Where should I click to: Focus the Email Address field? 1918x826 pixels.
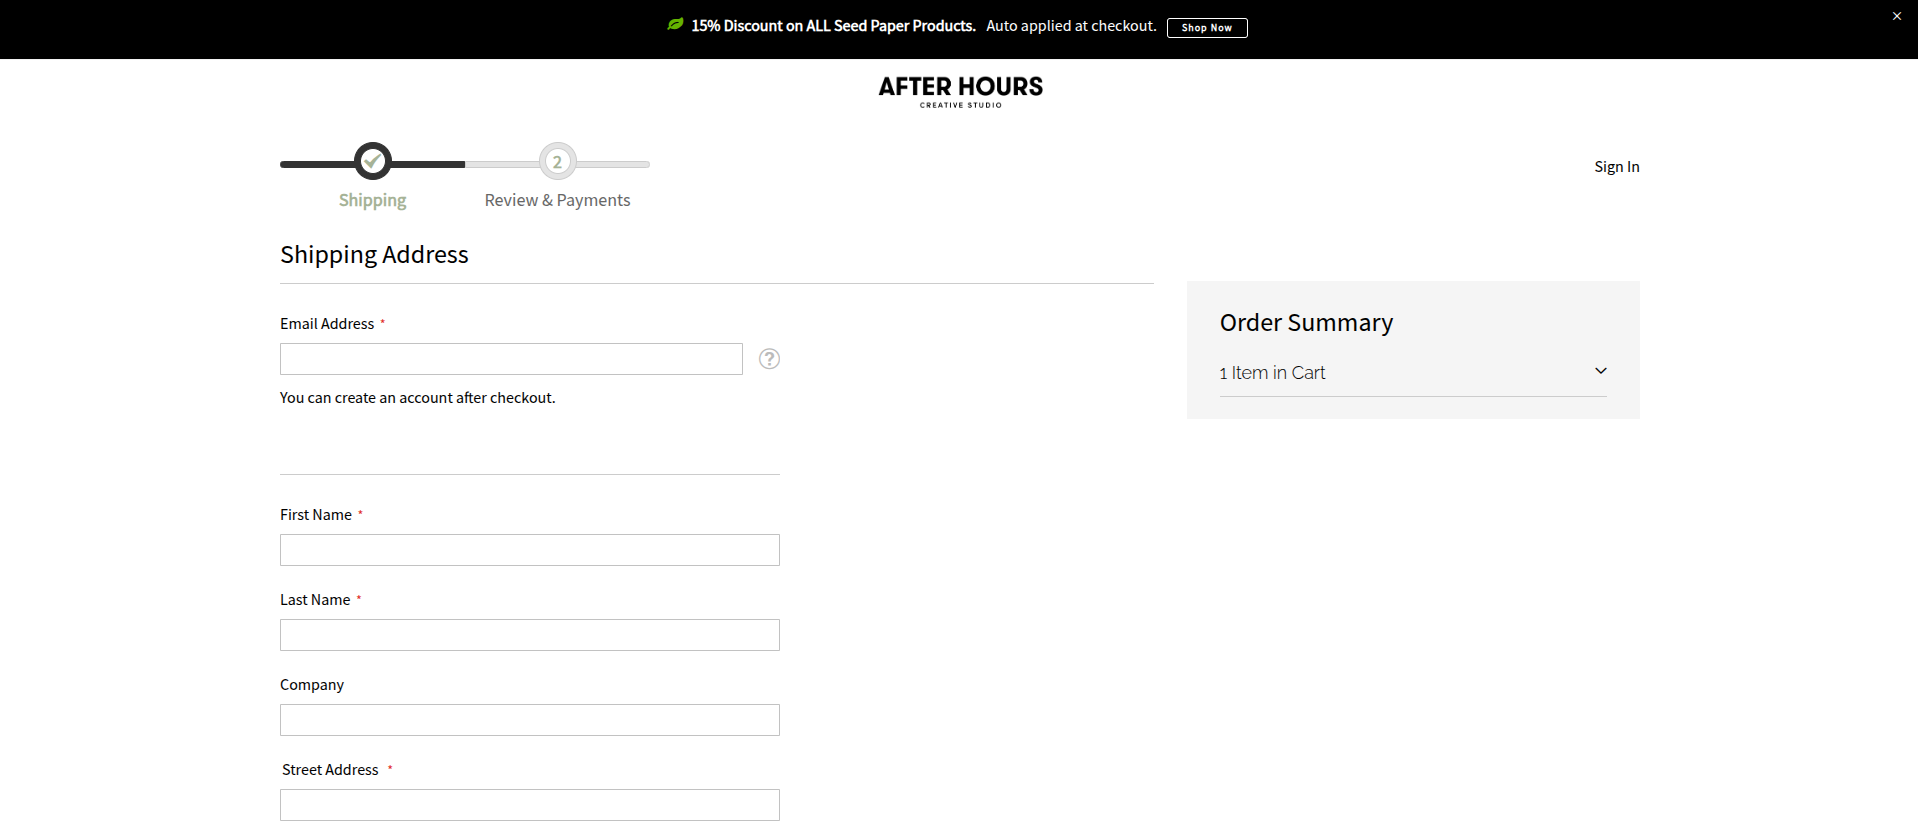coord(511,359)
